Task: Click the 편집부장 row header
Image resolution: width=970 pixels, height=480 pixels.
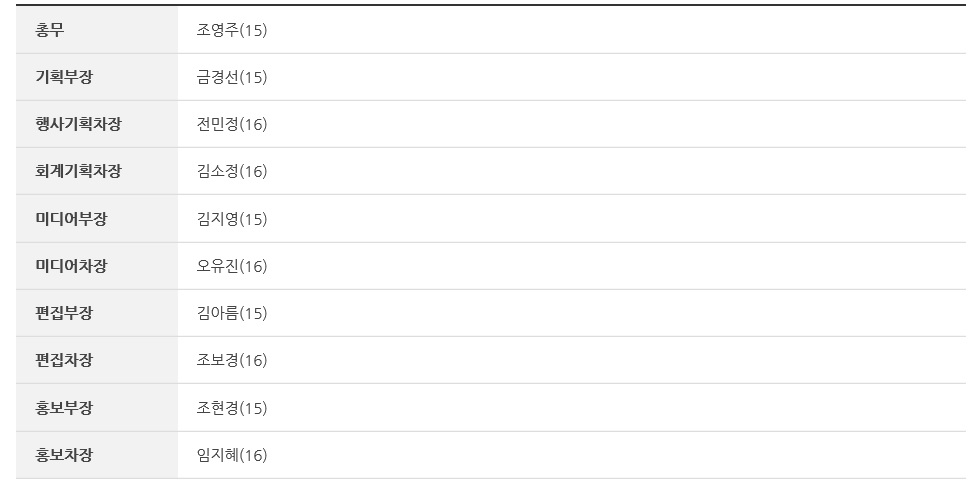Action: 64,313
